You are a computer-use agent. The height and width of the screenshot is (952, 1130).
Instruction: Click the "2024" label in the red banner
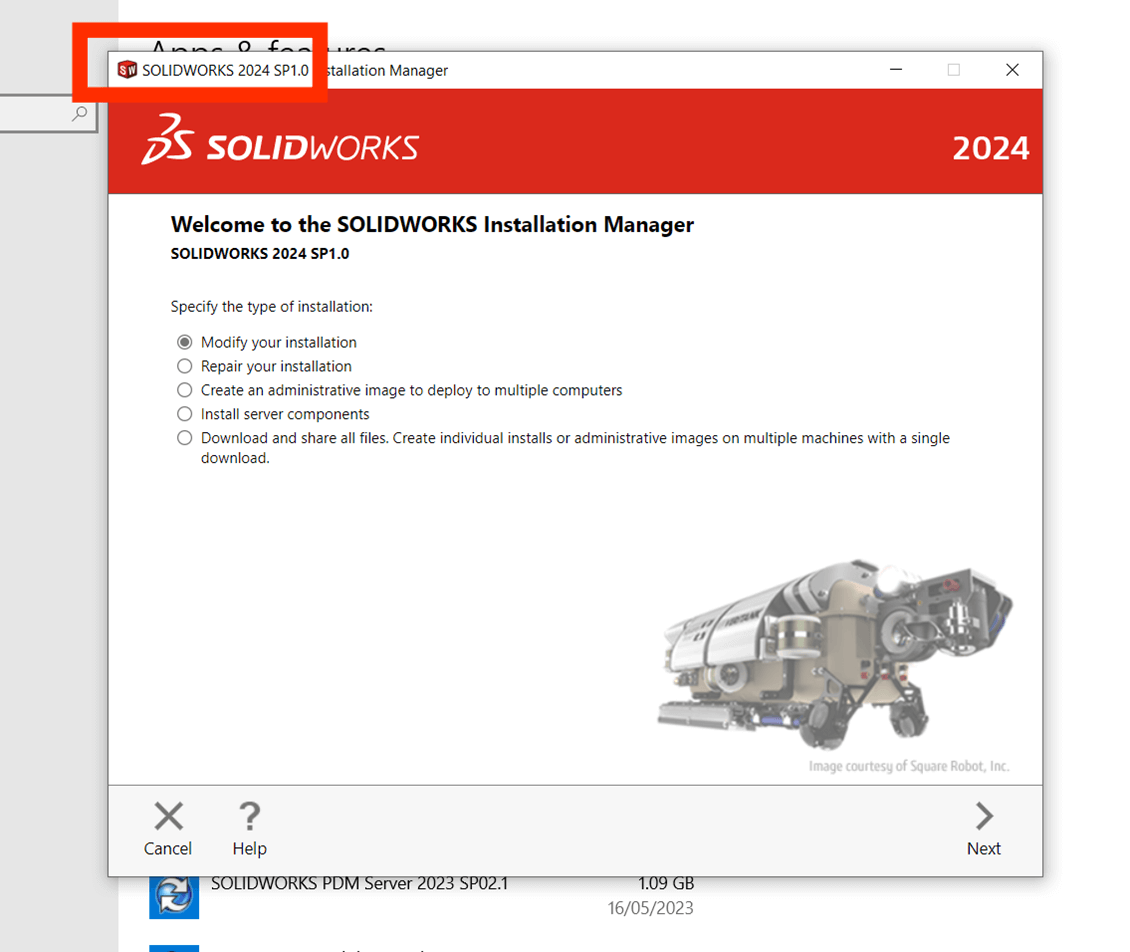click(991, 148)
